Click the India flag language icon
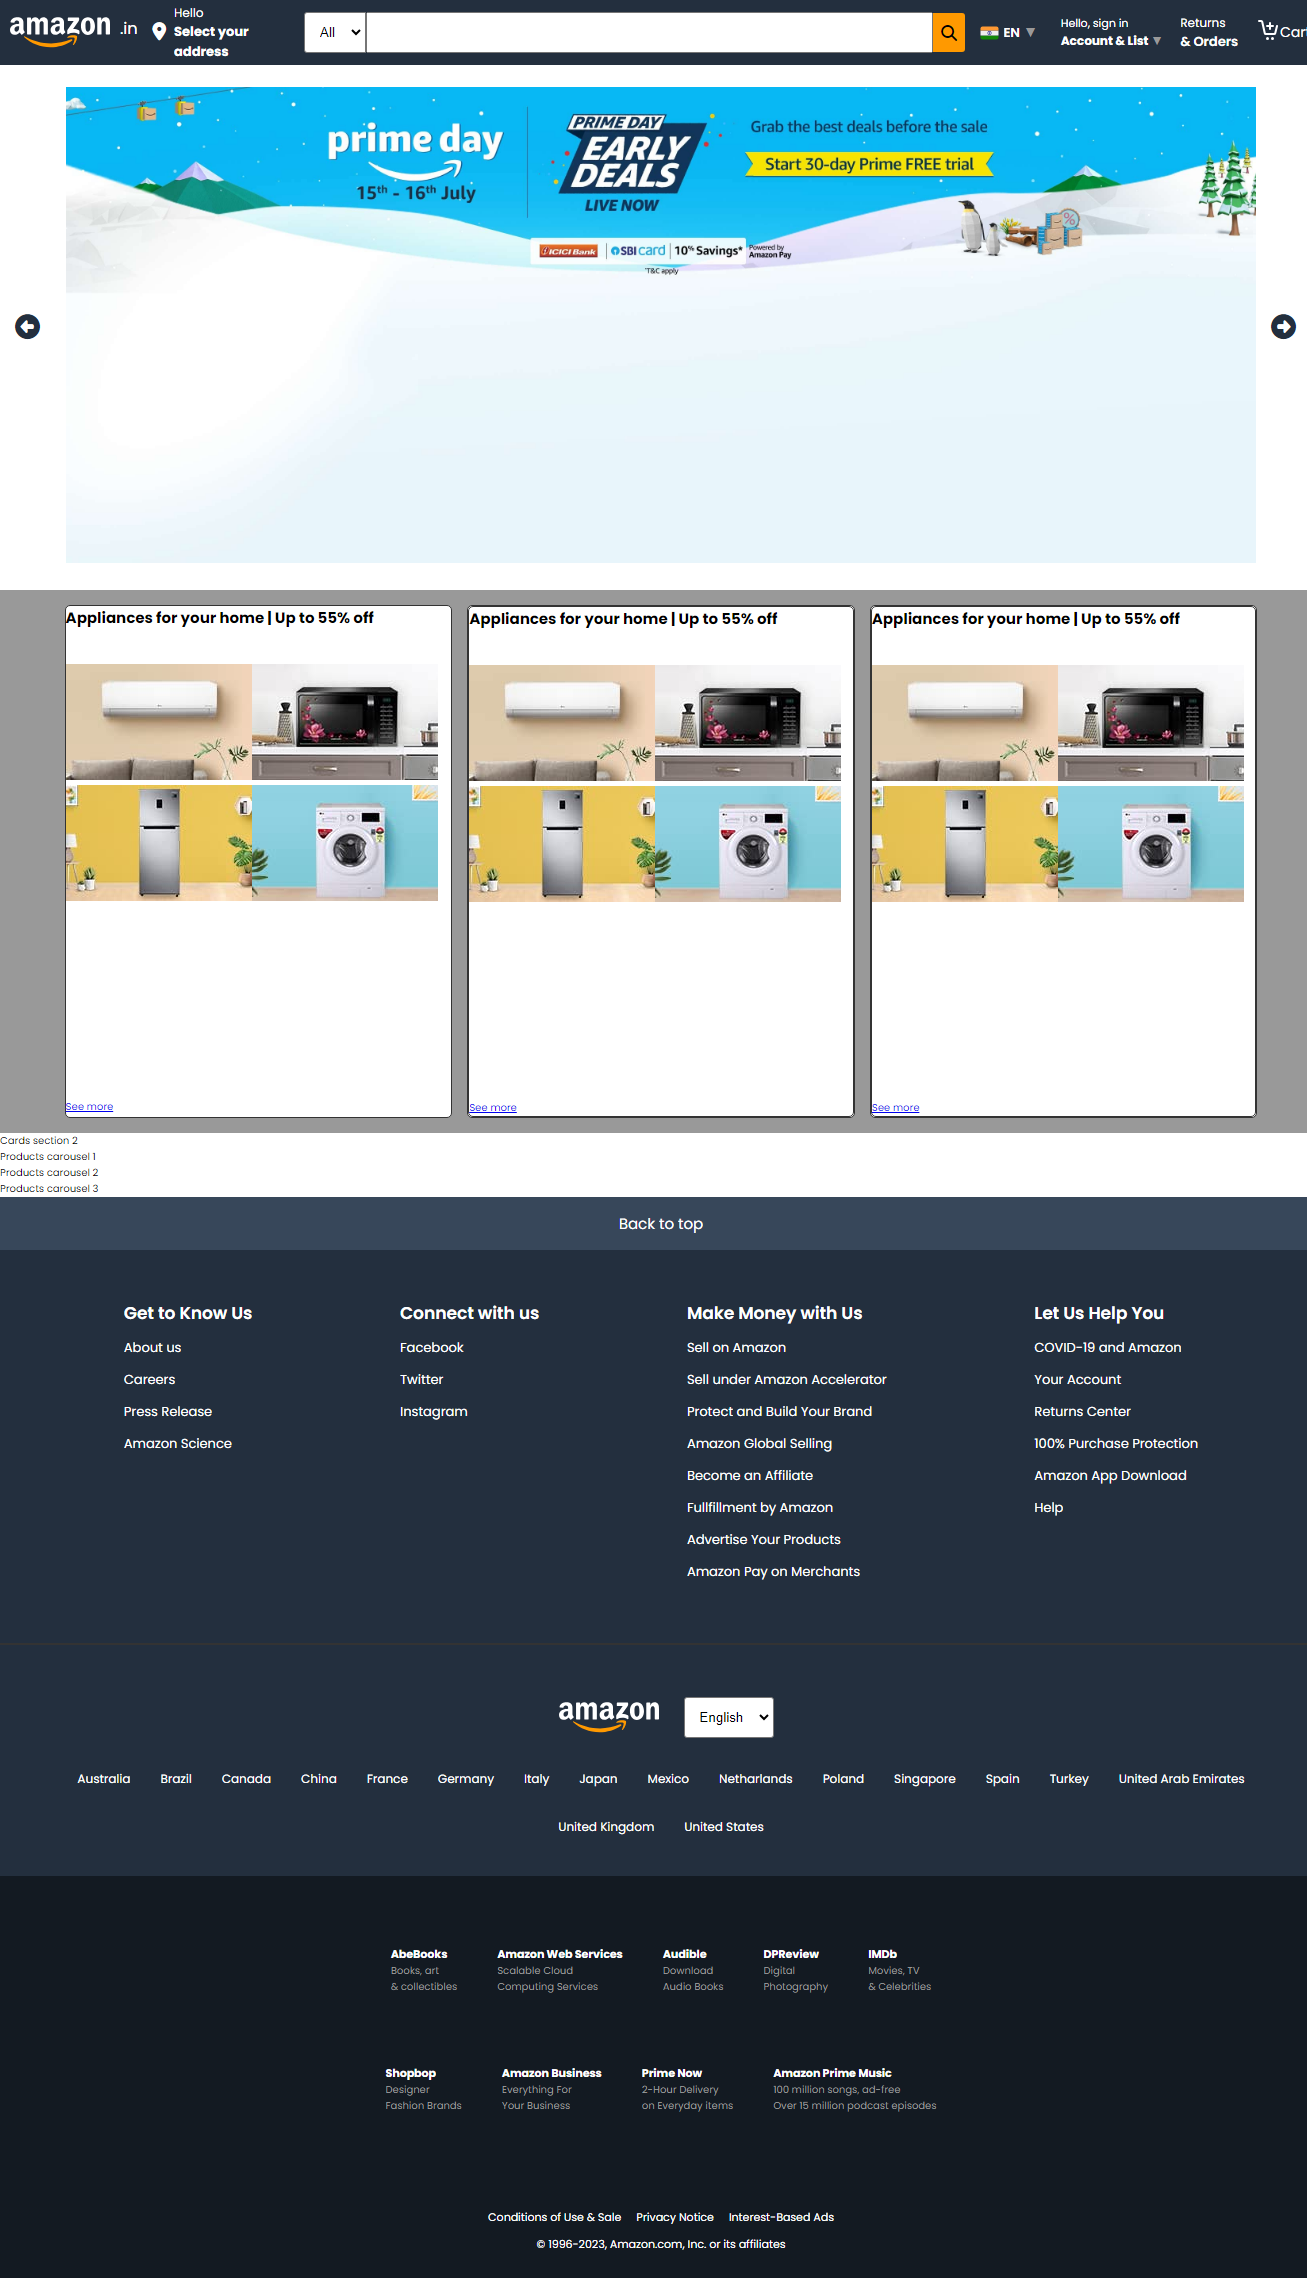 coord(989,32)
